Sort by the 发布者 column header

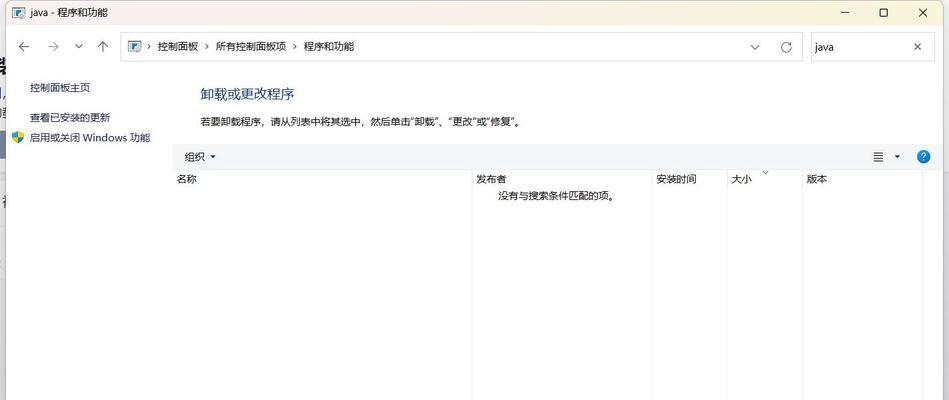pyautogui.click(x=562, y=179)
